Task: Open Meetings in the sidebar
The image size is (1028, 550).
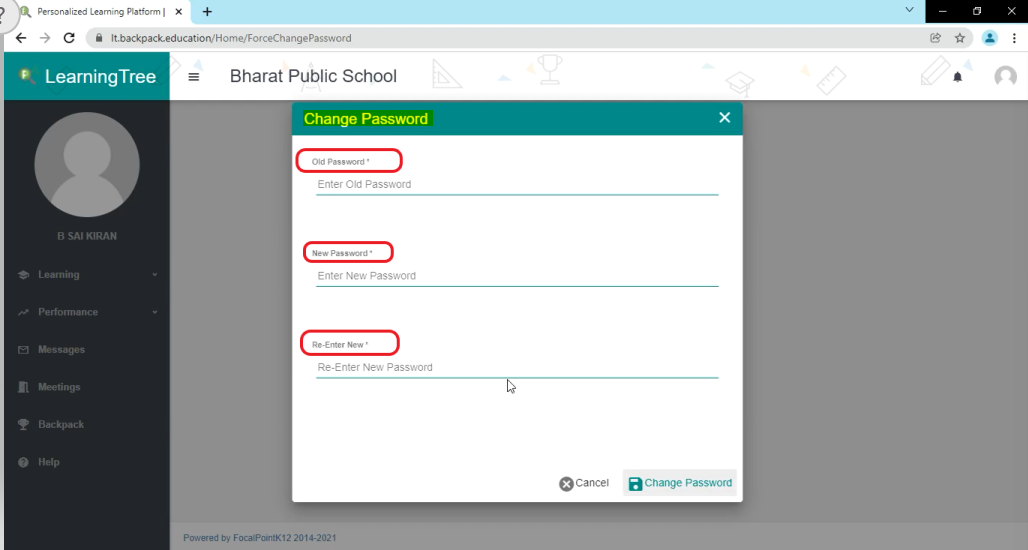Action: coord(59,387)
